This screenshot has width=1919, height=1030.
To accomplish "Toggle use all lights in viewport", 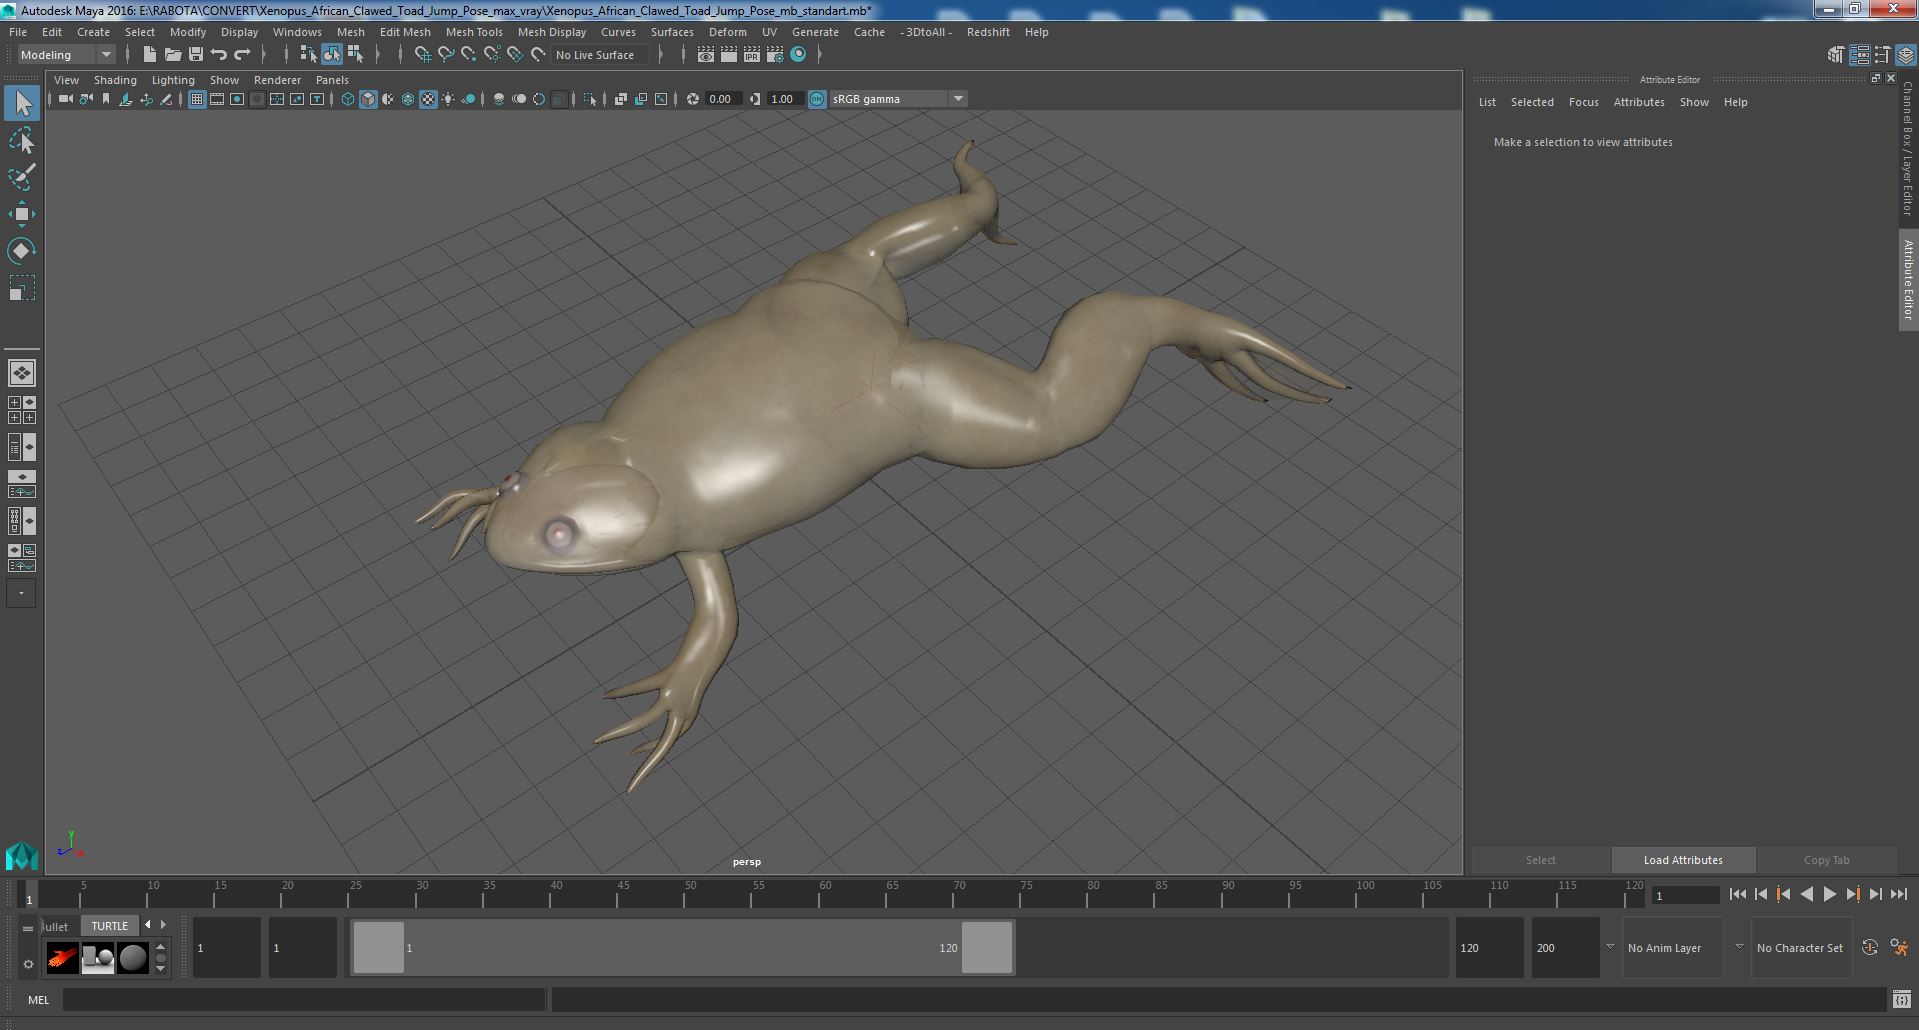I will (448, 99).
